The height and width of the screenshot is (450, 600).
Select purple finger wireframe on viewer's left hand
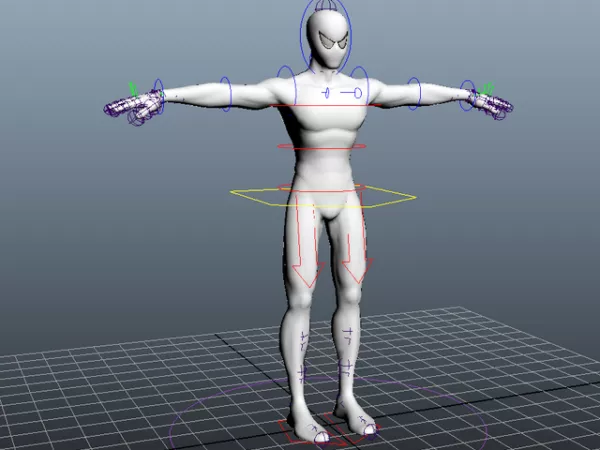(132, 108)
